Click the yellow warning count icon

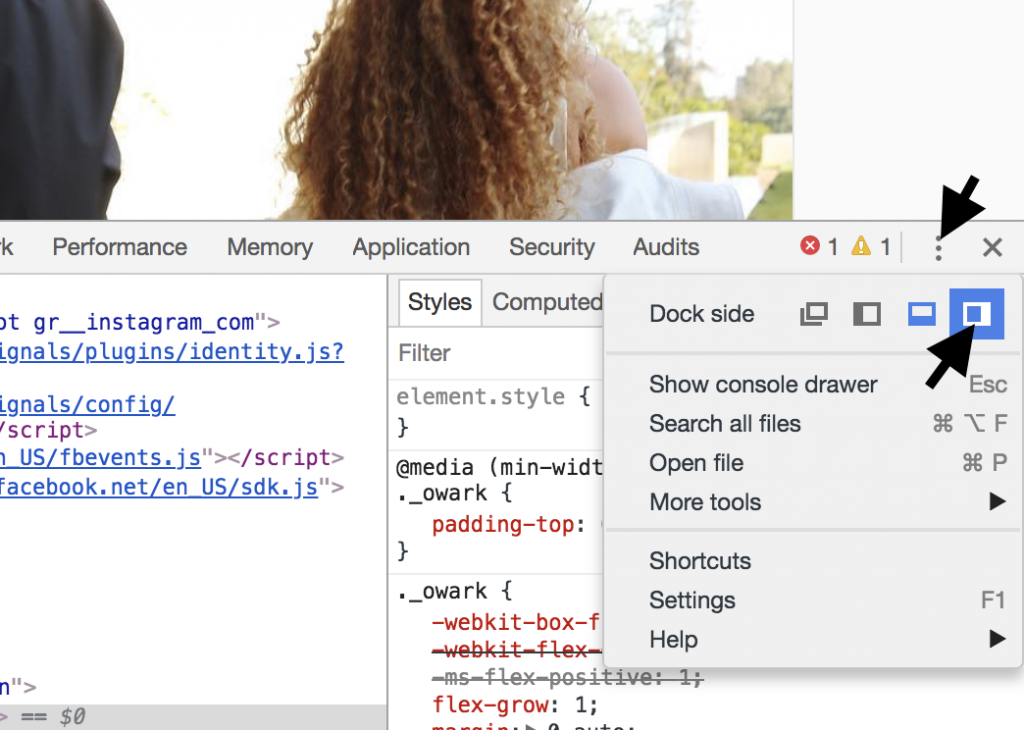861,246
